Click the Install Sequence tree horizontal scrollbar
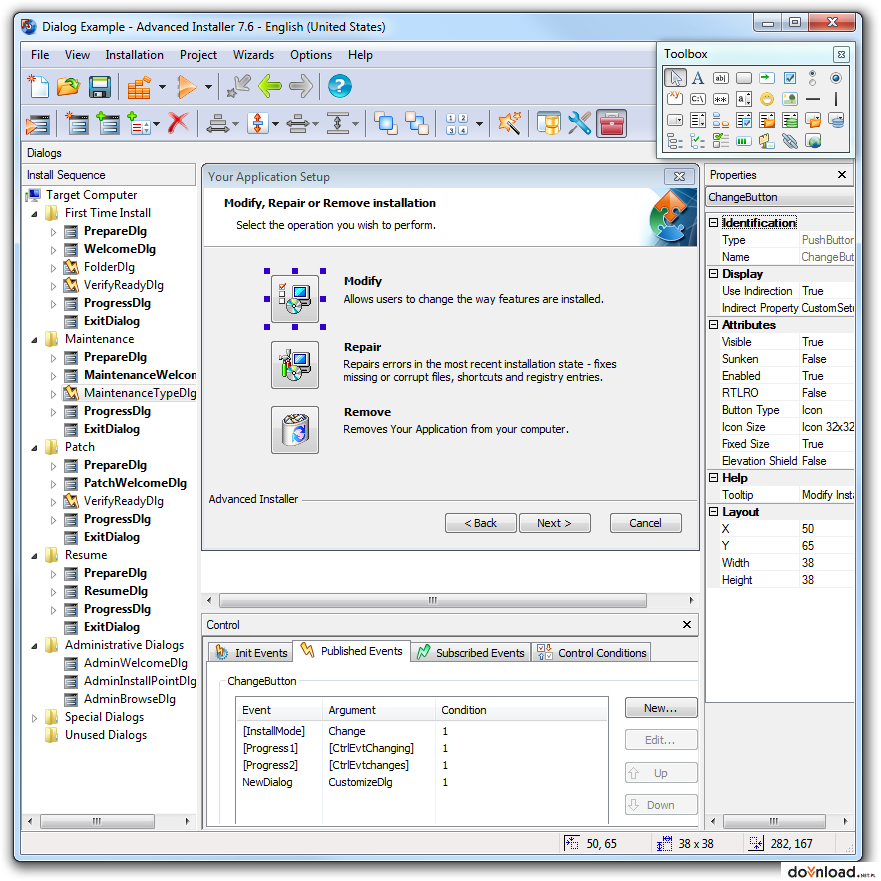This screenshot has height=881, width=881. (98, 821)
